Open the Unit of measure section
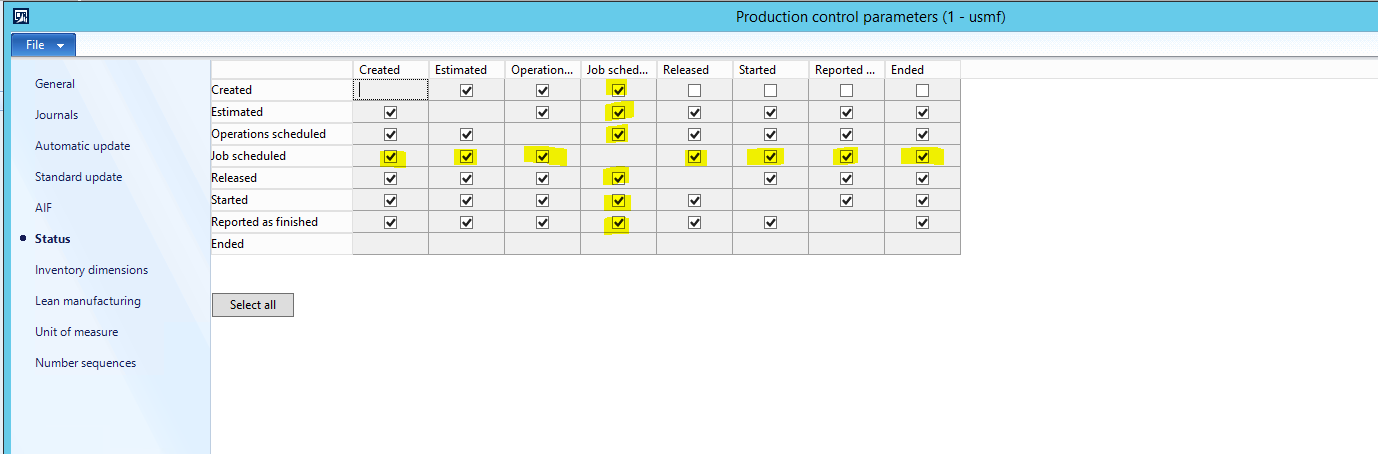This screenshot has width=1378, height=454. (x=76, y=332)
